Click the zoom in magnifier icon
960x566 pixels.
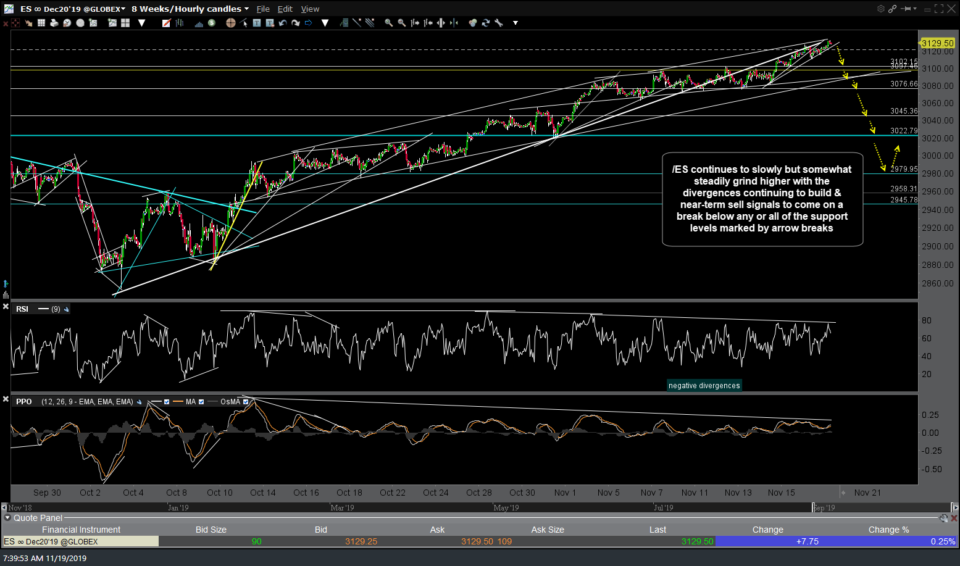tap(389, 23)
